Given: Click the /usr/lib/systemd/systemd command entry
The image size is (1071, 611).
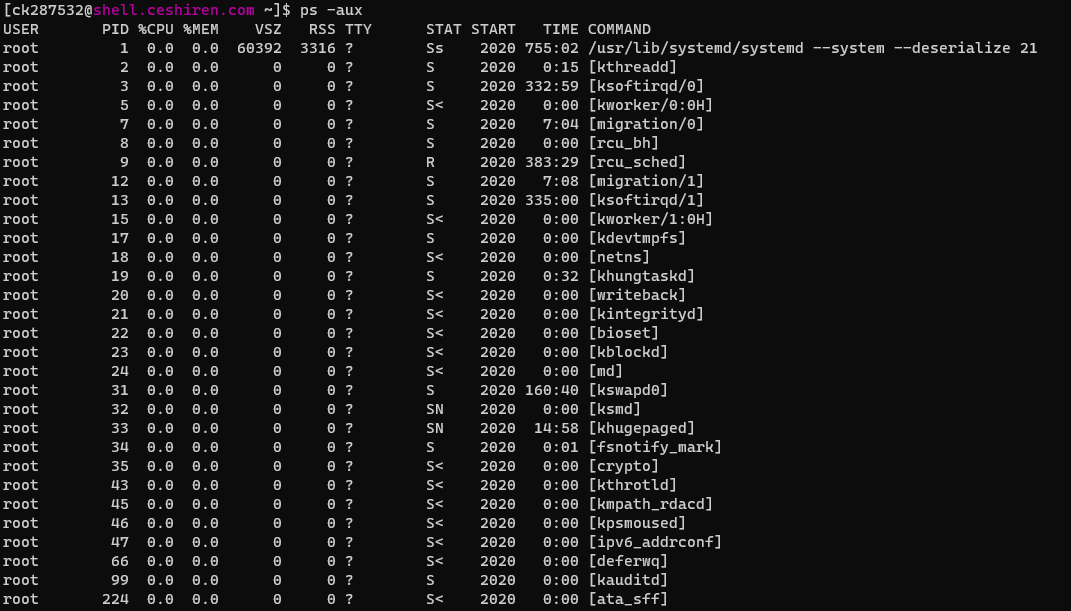Looking at the screenshot, I should 695,48.
